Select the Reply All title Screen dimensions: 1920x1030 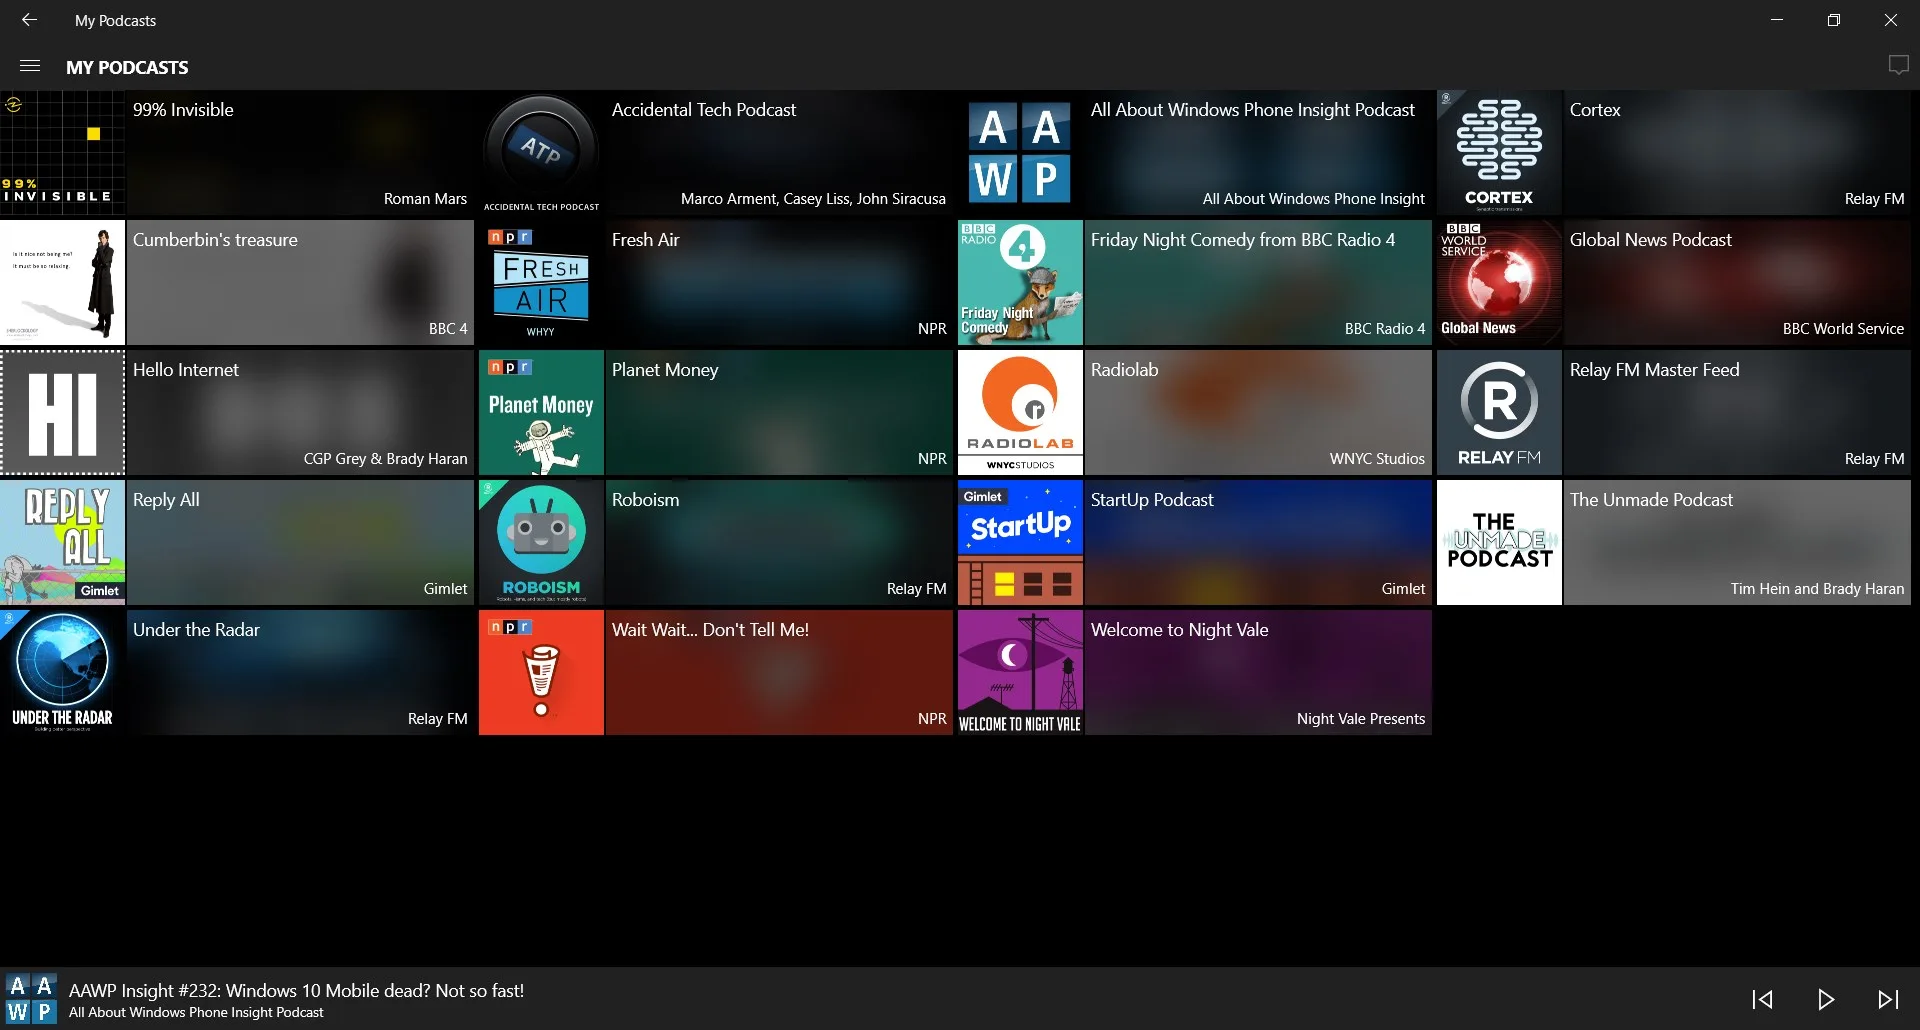pos(166,500)
